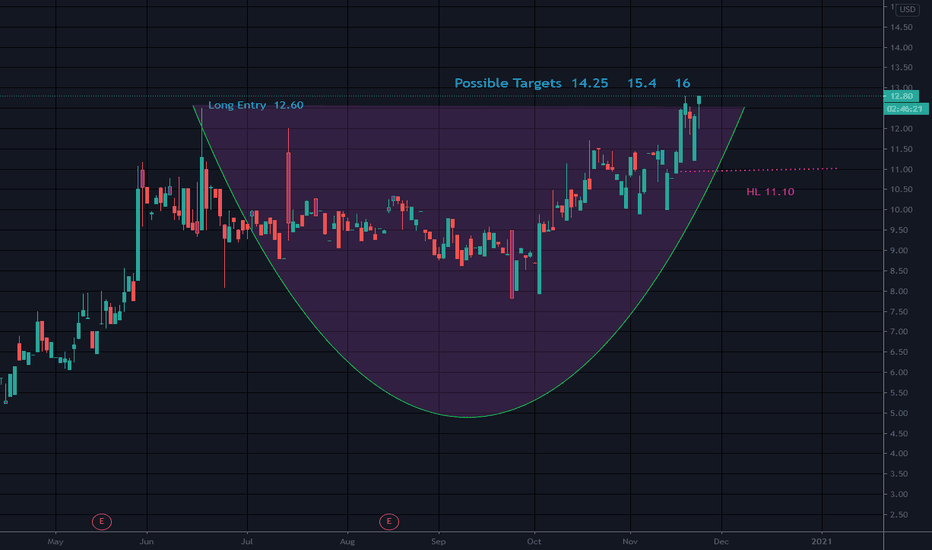The width and height of the screenshot is (932, 550).
Task: Click the Sep label on time axis
Action: [x=439, y=542]
